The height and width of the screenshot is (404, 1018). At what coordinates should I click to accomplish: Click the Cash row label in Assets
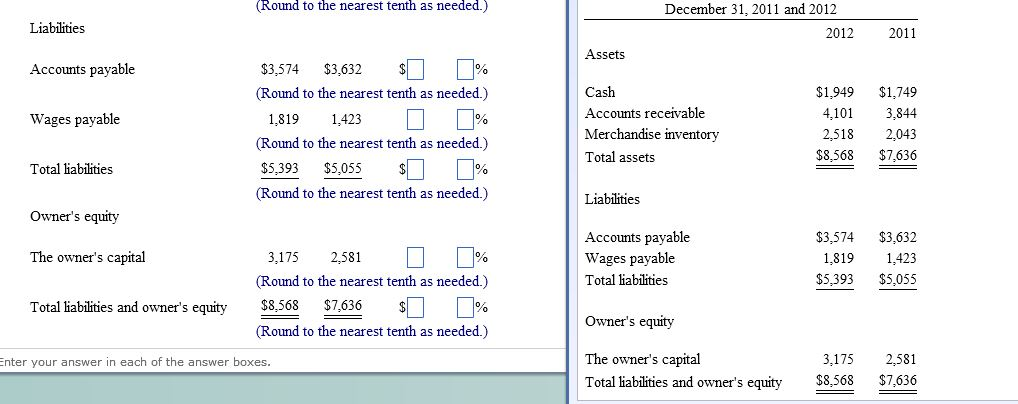pos(600,92)
